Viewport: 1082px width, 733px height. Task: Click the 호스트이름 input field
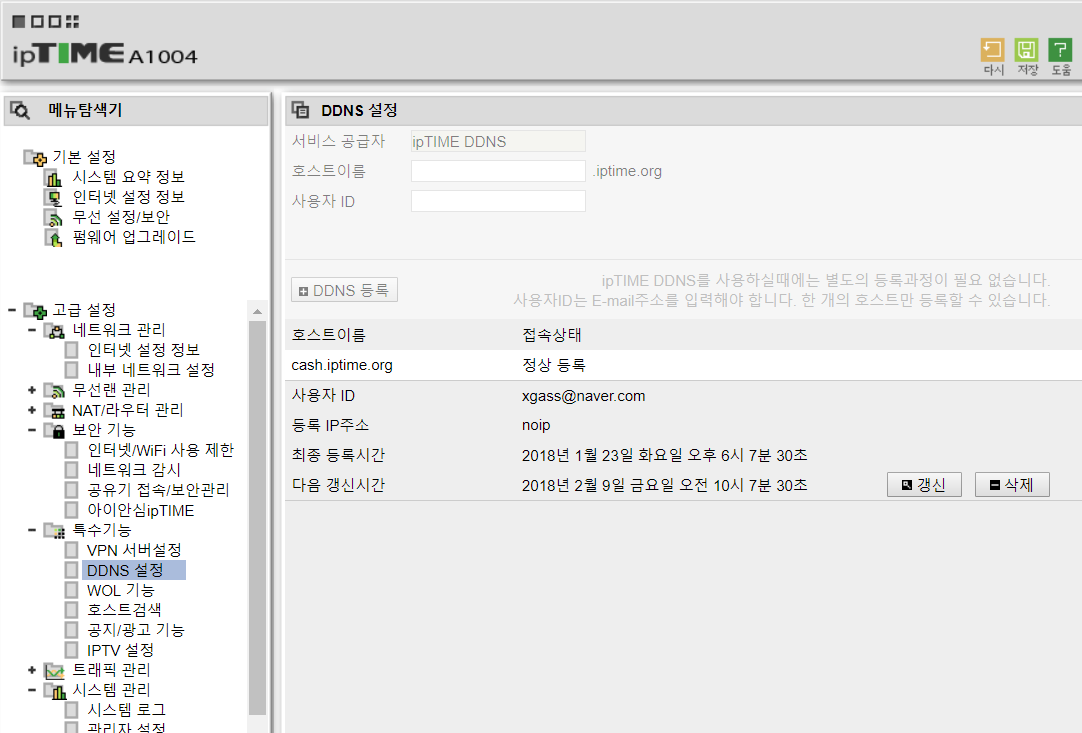[x=498, y=171]
